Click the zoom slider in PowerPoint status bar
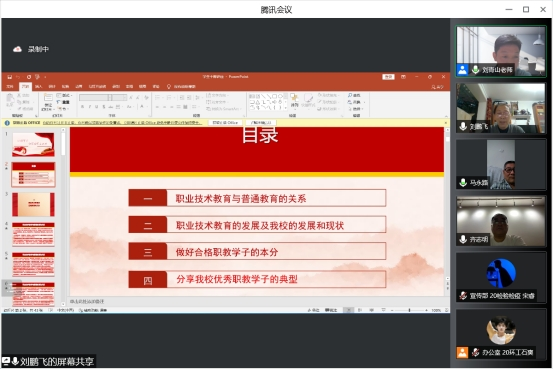Viewport: 553px width, 369px height. [409, 310]
